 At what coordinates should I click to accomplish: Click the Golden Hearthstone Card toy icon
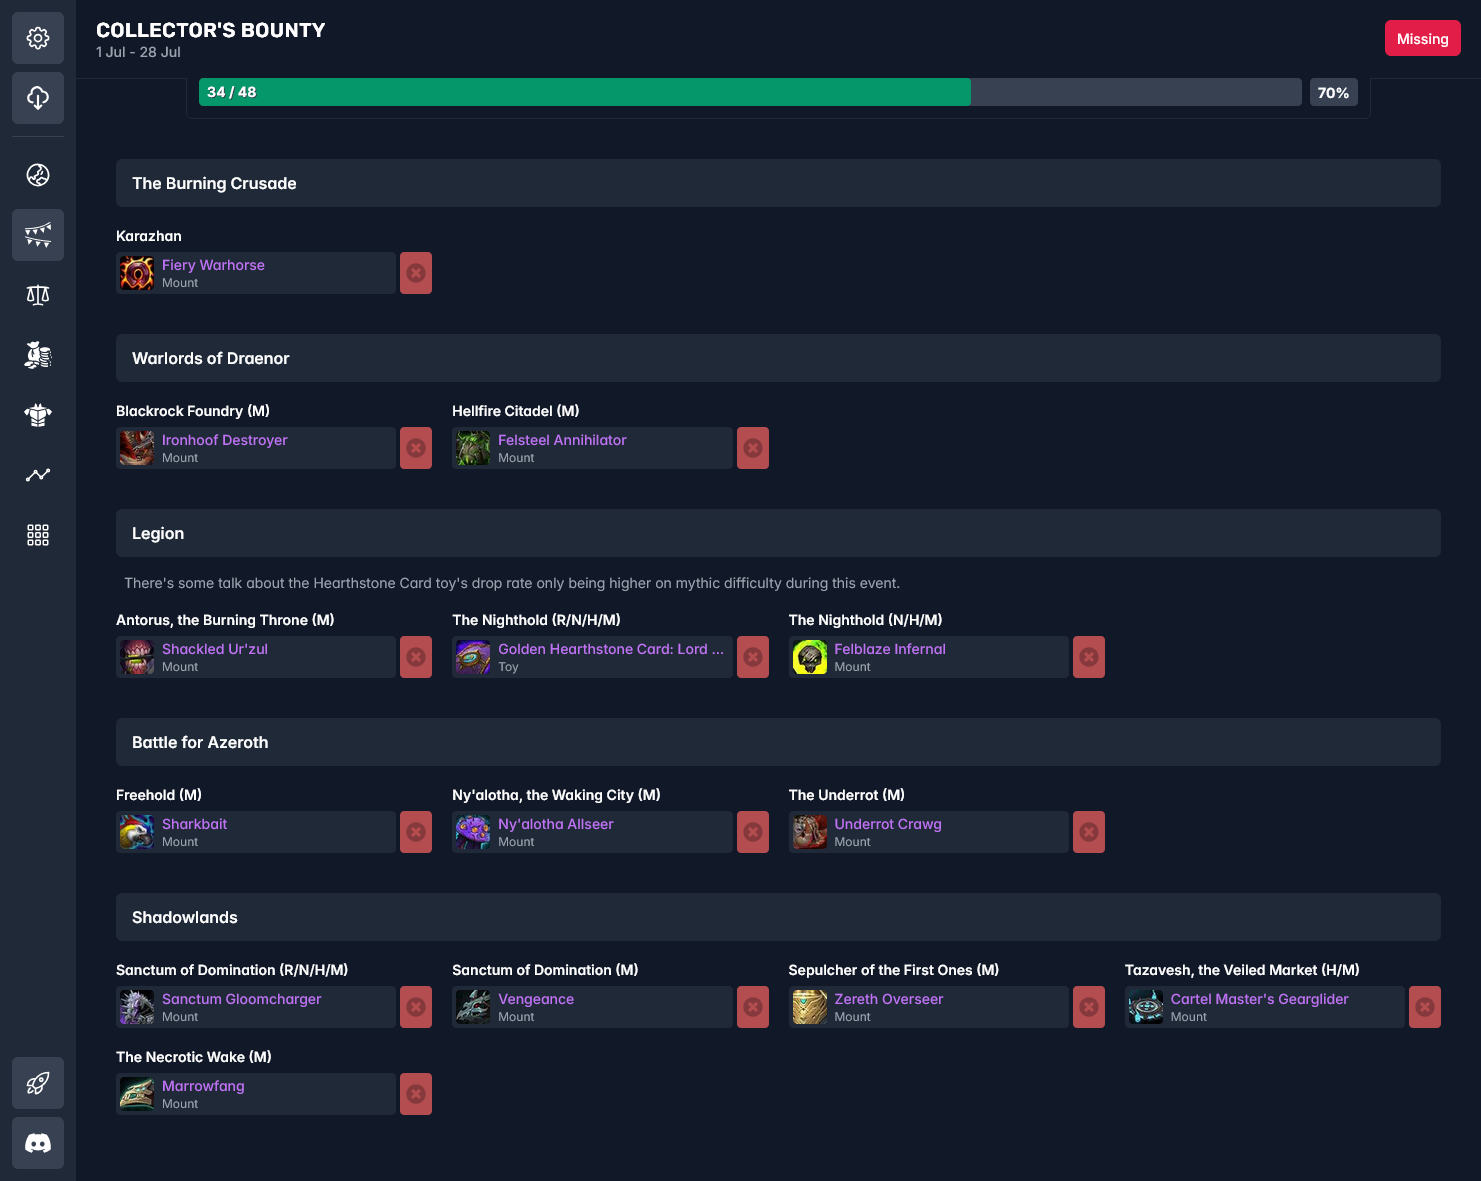point(473,657)
